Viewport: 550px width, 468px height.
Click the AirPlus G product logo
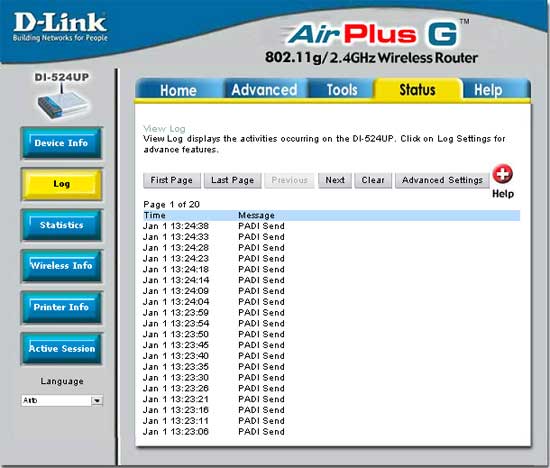(x=376, y=34)
